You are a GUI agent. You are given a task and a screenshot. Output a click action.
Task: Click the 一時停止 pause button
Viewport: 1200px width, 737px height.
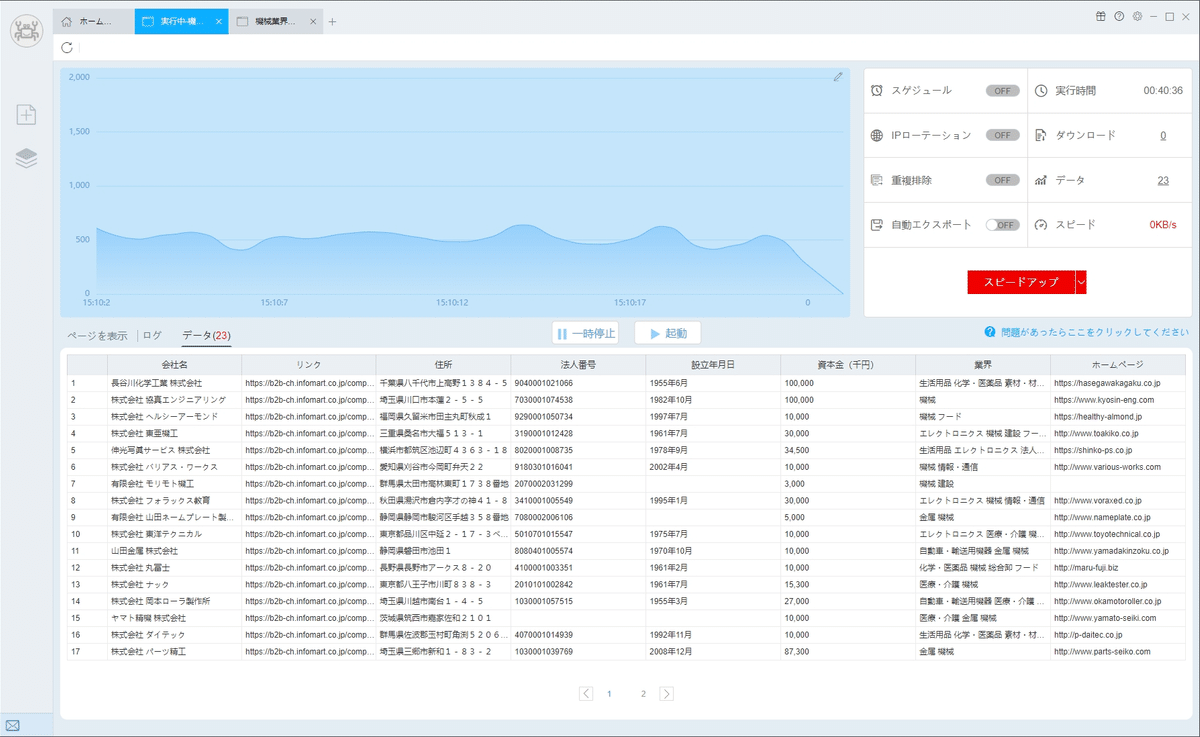pos(585,333)
